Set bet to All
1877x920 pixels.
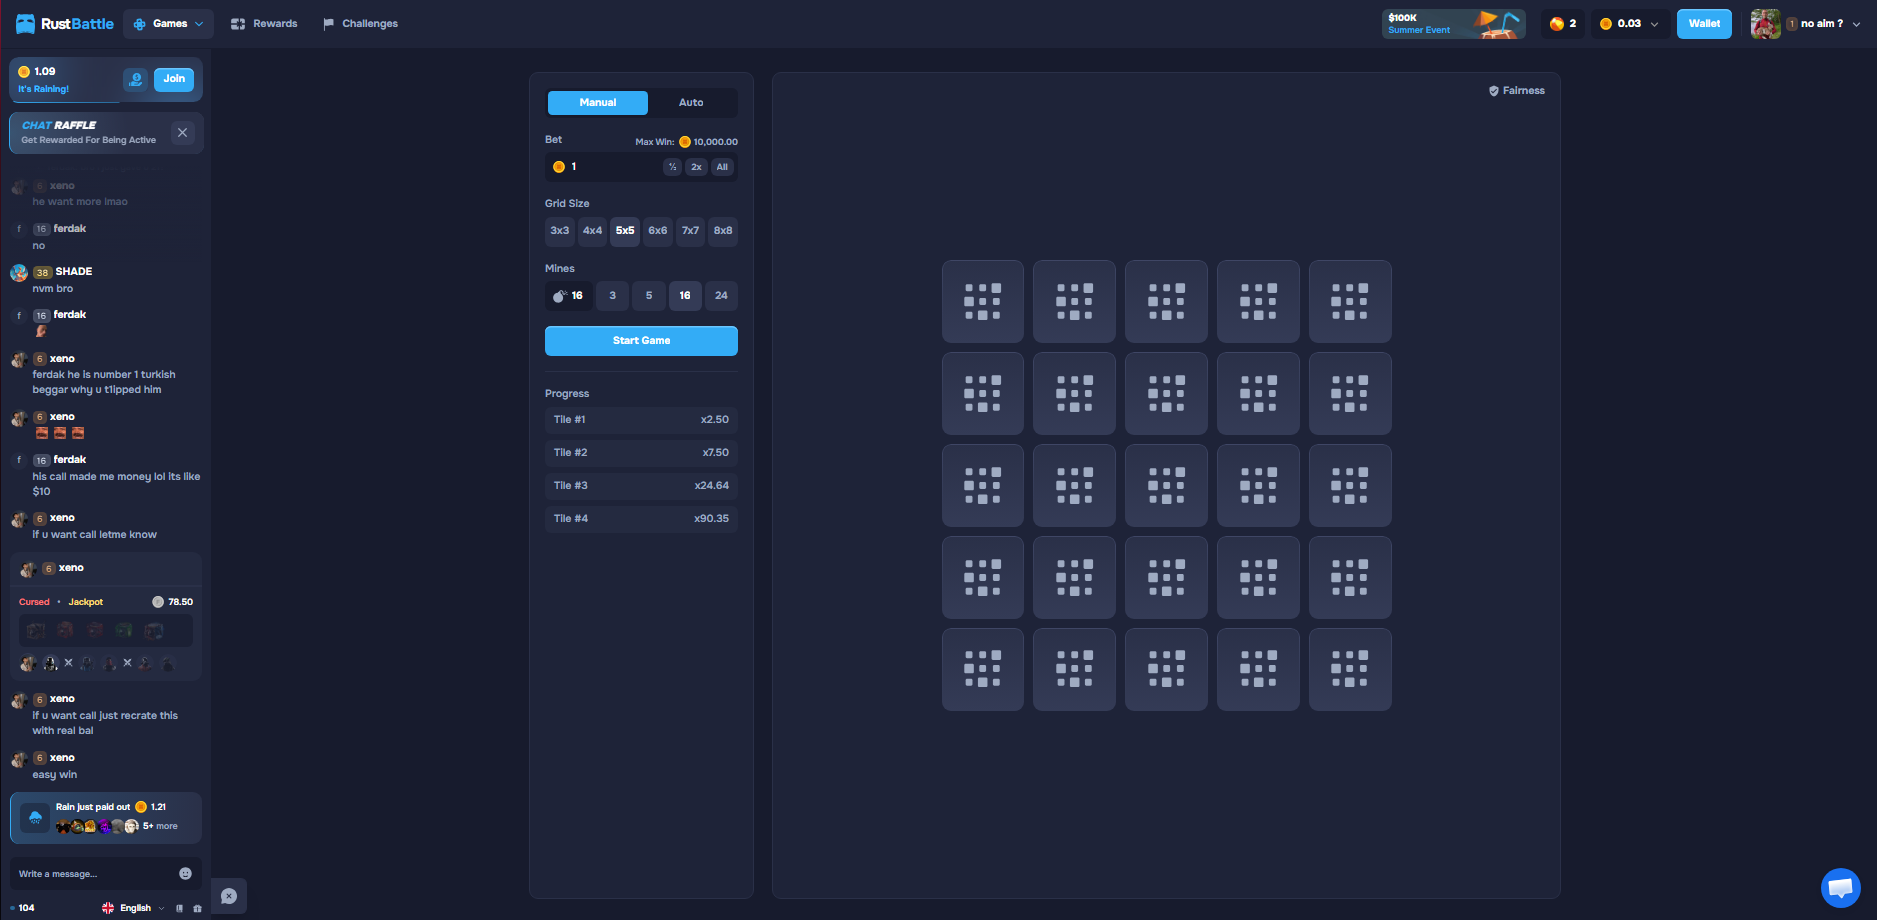coord(722,167)
